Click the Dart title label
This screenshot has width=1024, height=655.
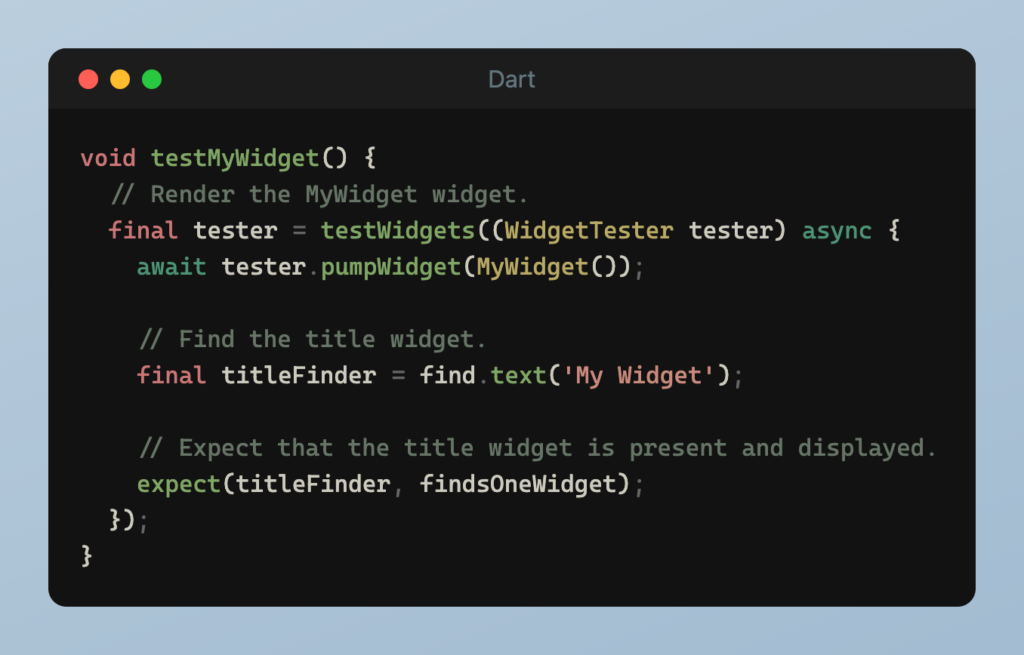511,79
